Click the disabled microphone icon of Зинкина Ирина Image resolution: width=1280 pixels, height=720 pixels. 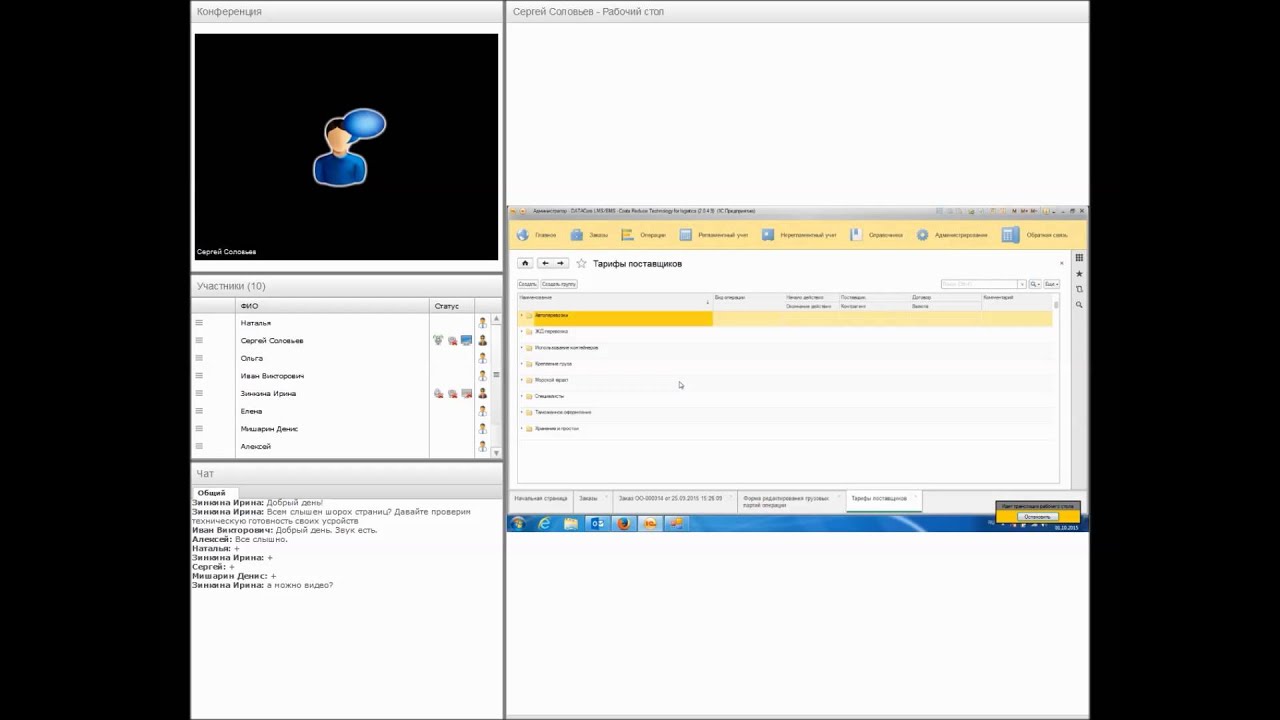pyautogui.click(x=438, y=393)
